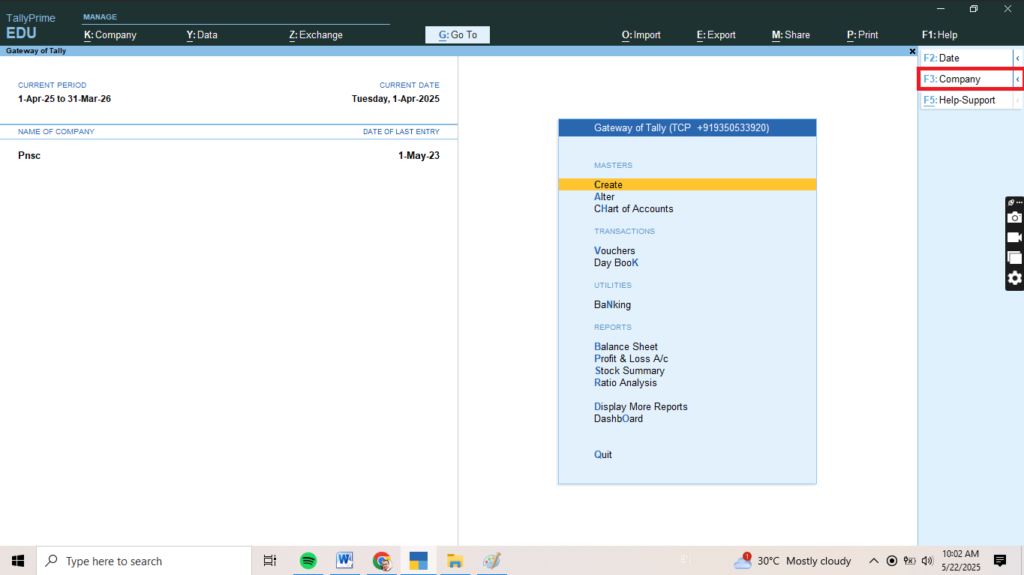Select Quit in Gateway of Tally
The image size is (1024, 575).
click(x=603, y=455)
